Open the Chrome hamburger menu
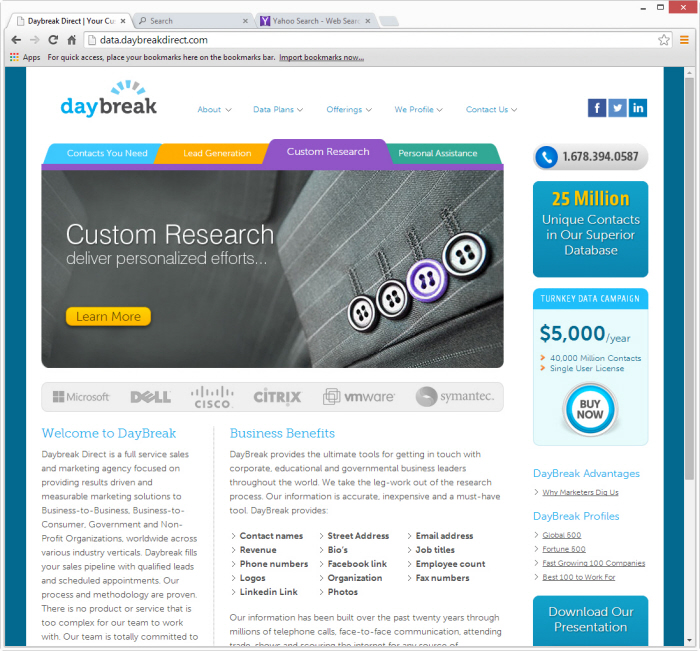The height and width of the screenshot is (651, 700). (685, 40)
